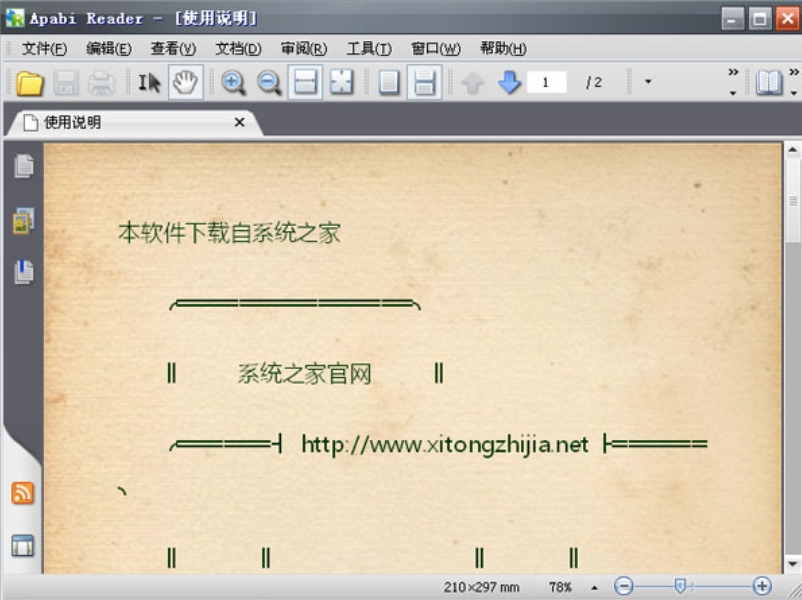Image resolution: width=802 pixels, height=600 pixels.
Task: Open the open-book reading mode icon
Action: (769, 82)
